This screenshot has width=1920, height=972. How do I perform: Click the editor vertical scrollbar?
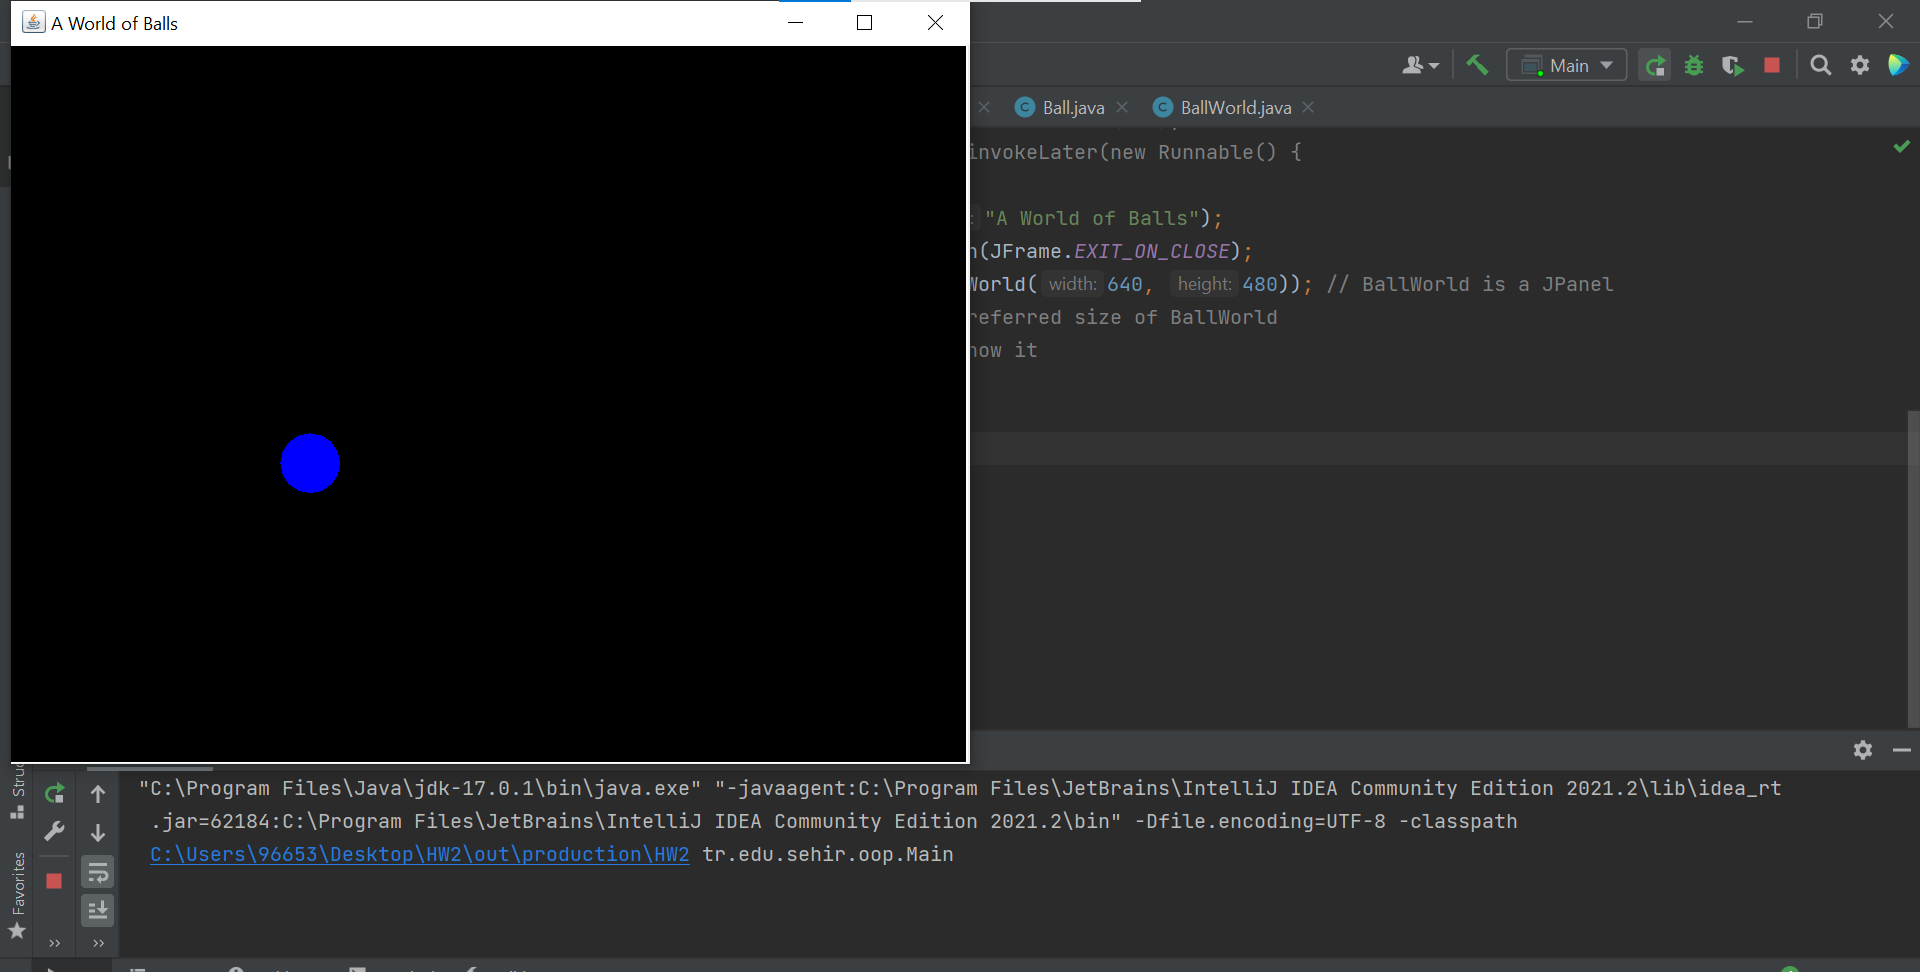(1913, 568)
